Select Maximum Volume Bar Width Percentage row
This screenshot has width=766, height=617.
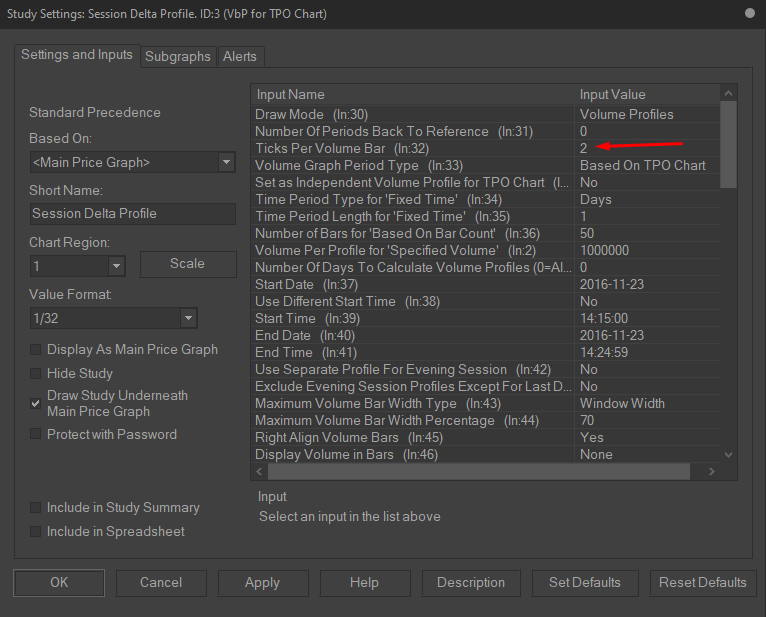pyautogui.click(x=486, y=421)
